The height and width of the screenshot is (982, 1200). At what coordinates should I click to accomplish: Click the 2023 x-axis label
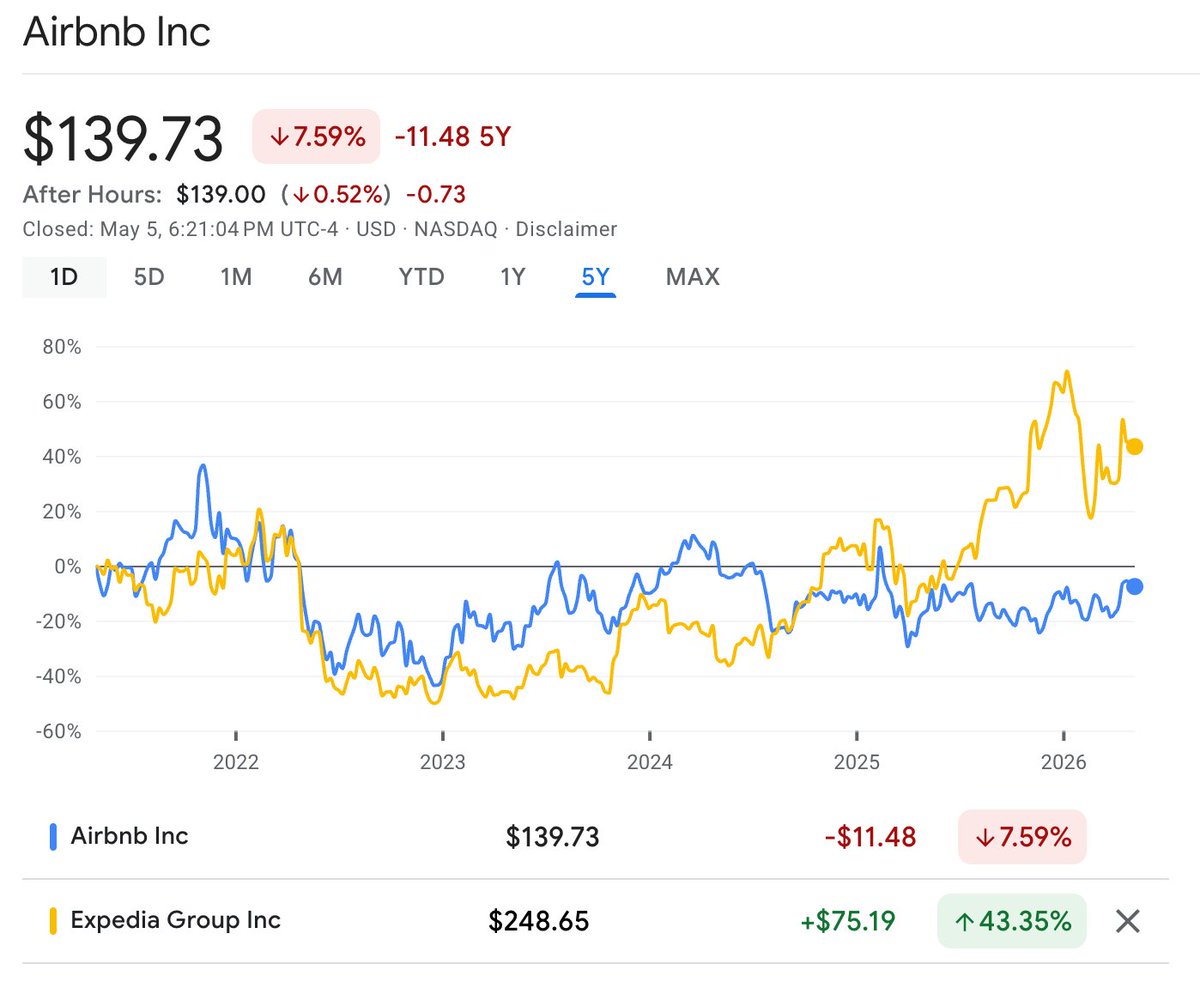tap(443, 761)
